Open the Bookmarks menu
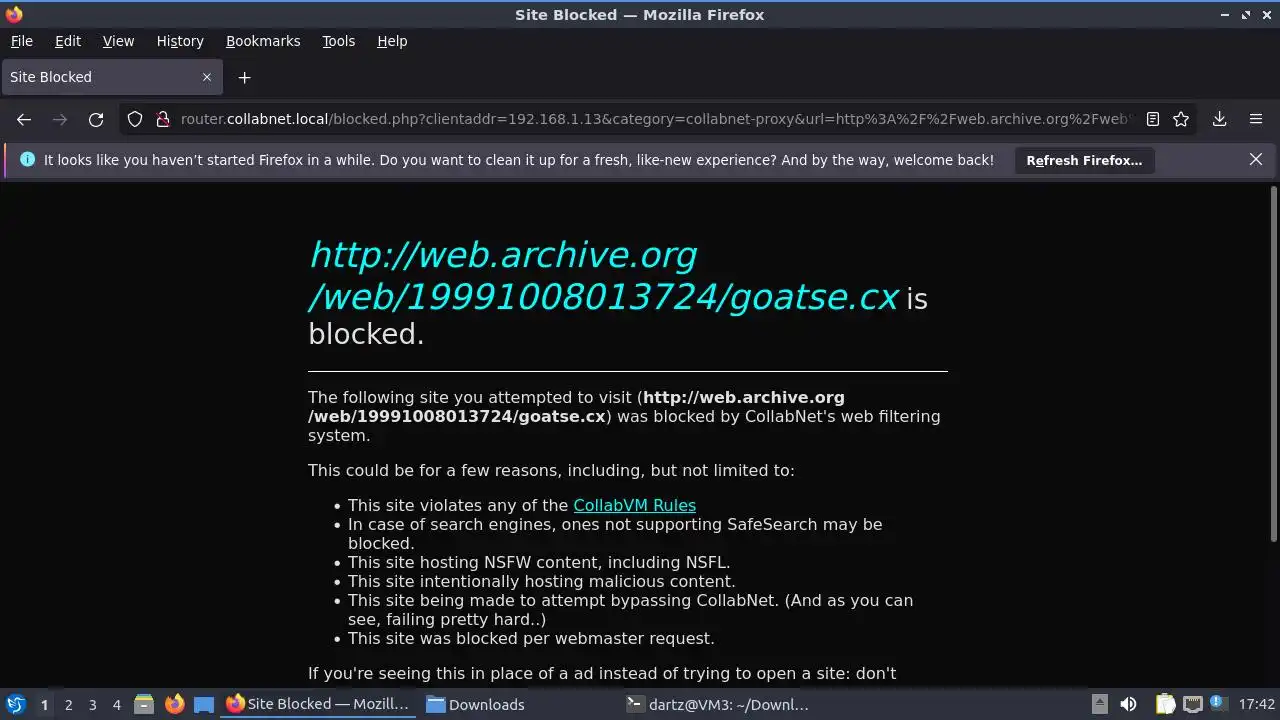Screen dimensions: 1280x720 263,41
